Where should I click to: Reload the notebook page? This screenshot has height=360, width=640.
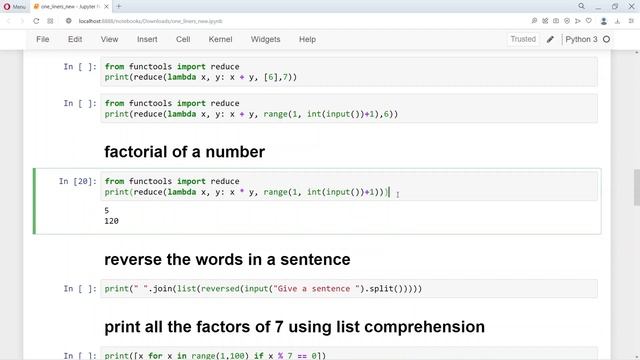(x=36, y=21)
